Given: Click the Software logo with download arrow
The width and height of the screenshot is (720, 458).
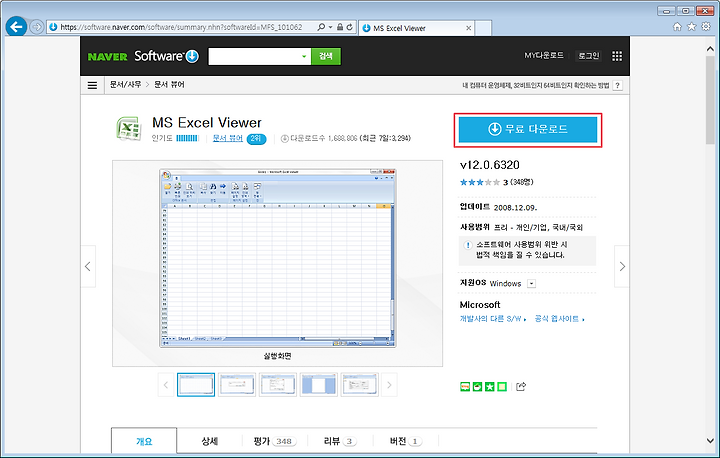Looking at the screenshot, I should point(166,56).
